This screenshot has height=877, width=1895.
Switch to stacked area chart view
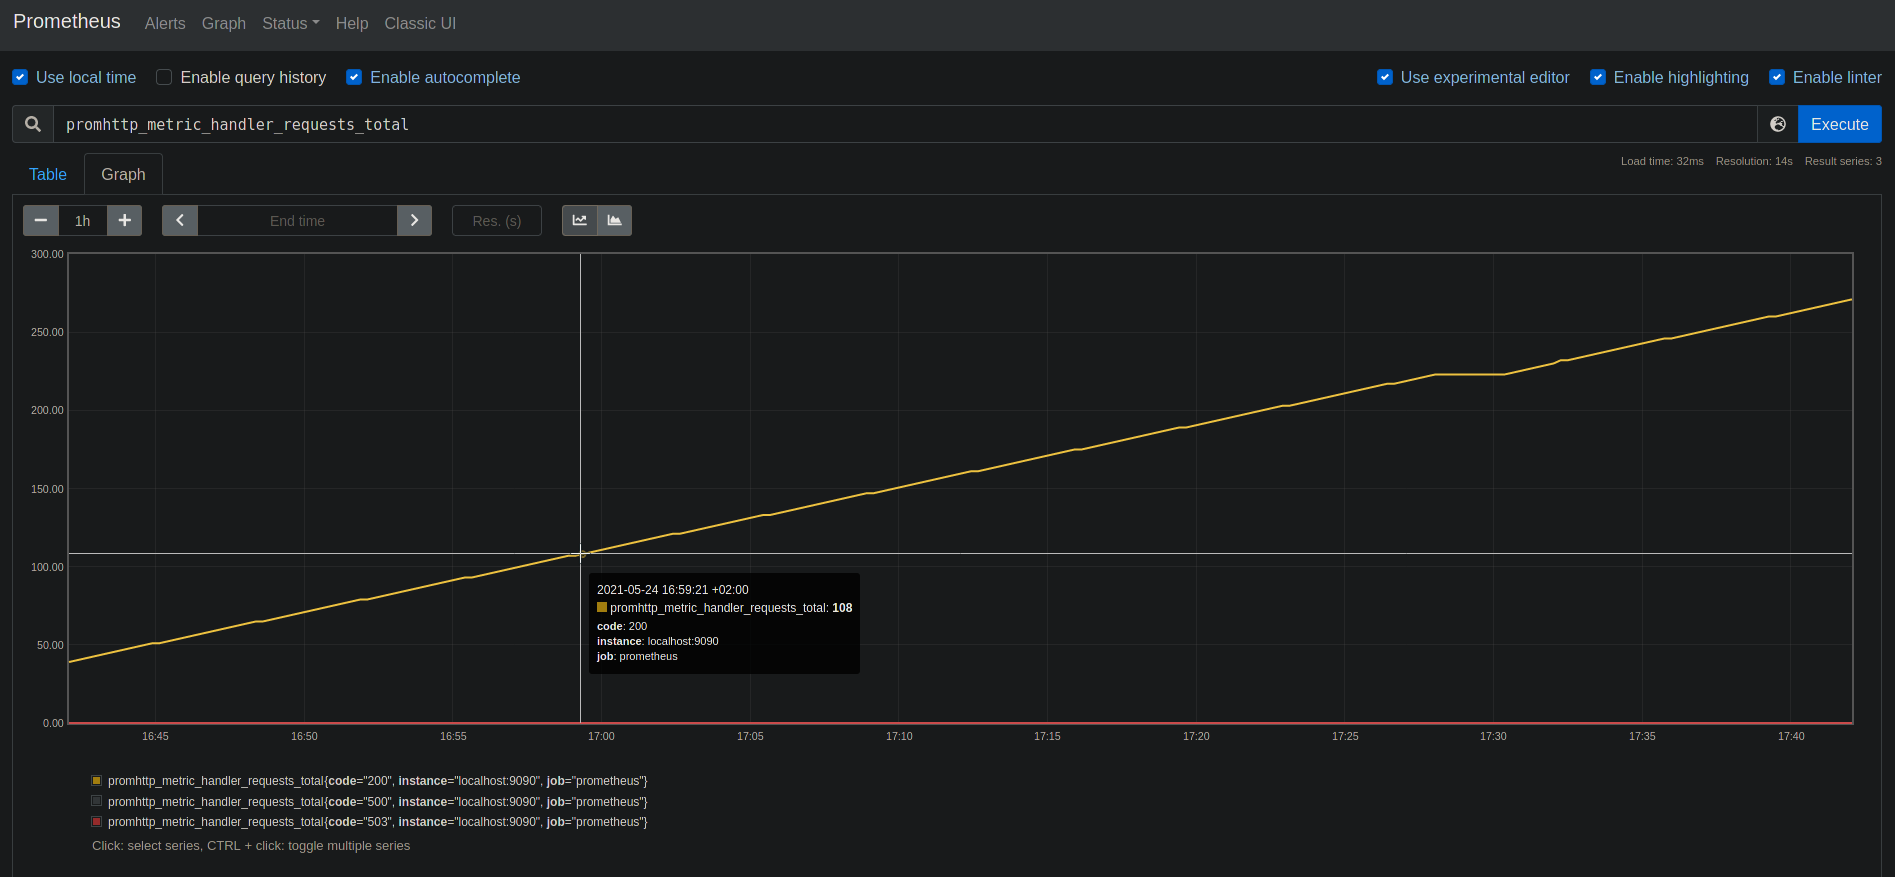[614, 221]
